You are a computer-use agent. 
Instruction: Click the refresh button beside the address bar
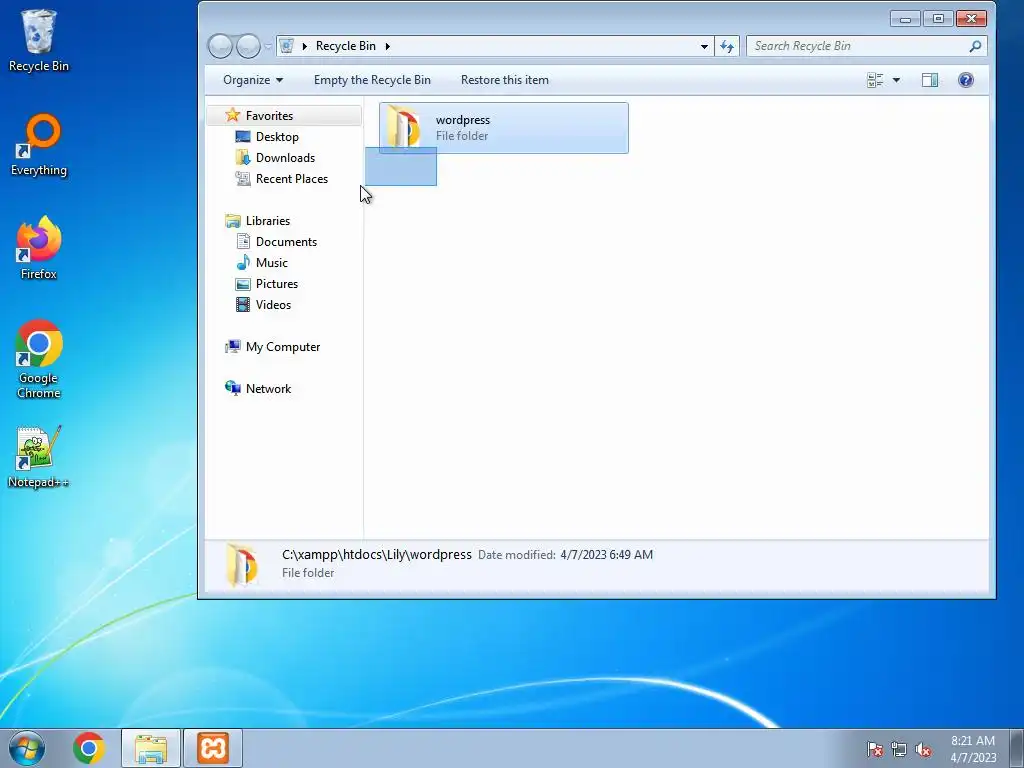pos(727,46)
